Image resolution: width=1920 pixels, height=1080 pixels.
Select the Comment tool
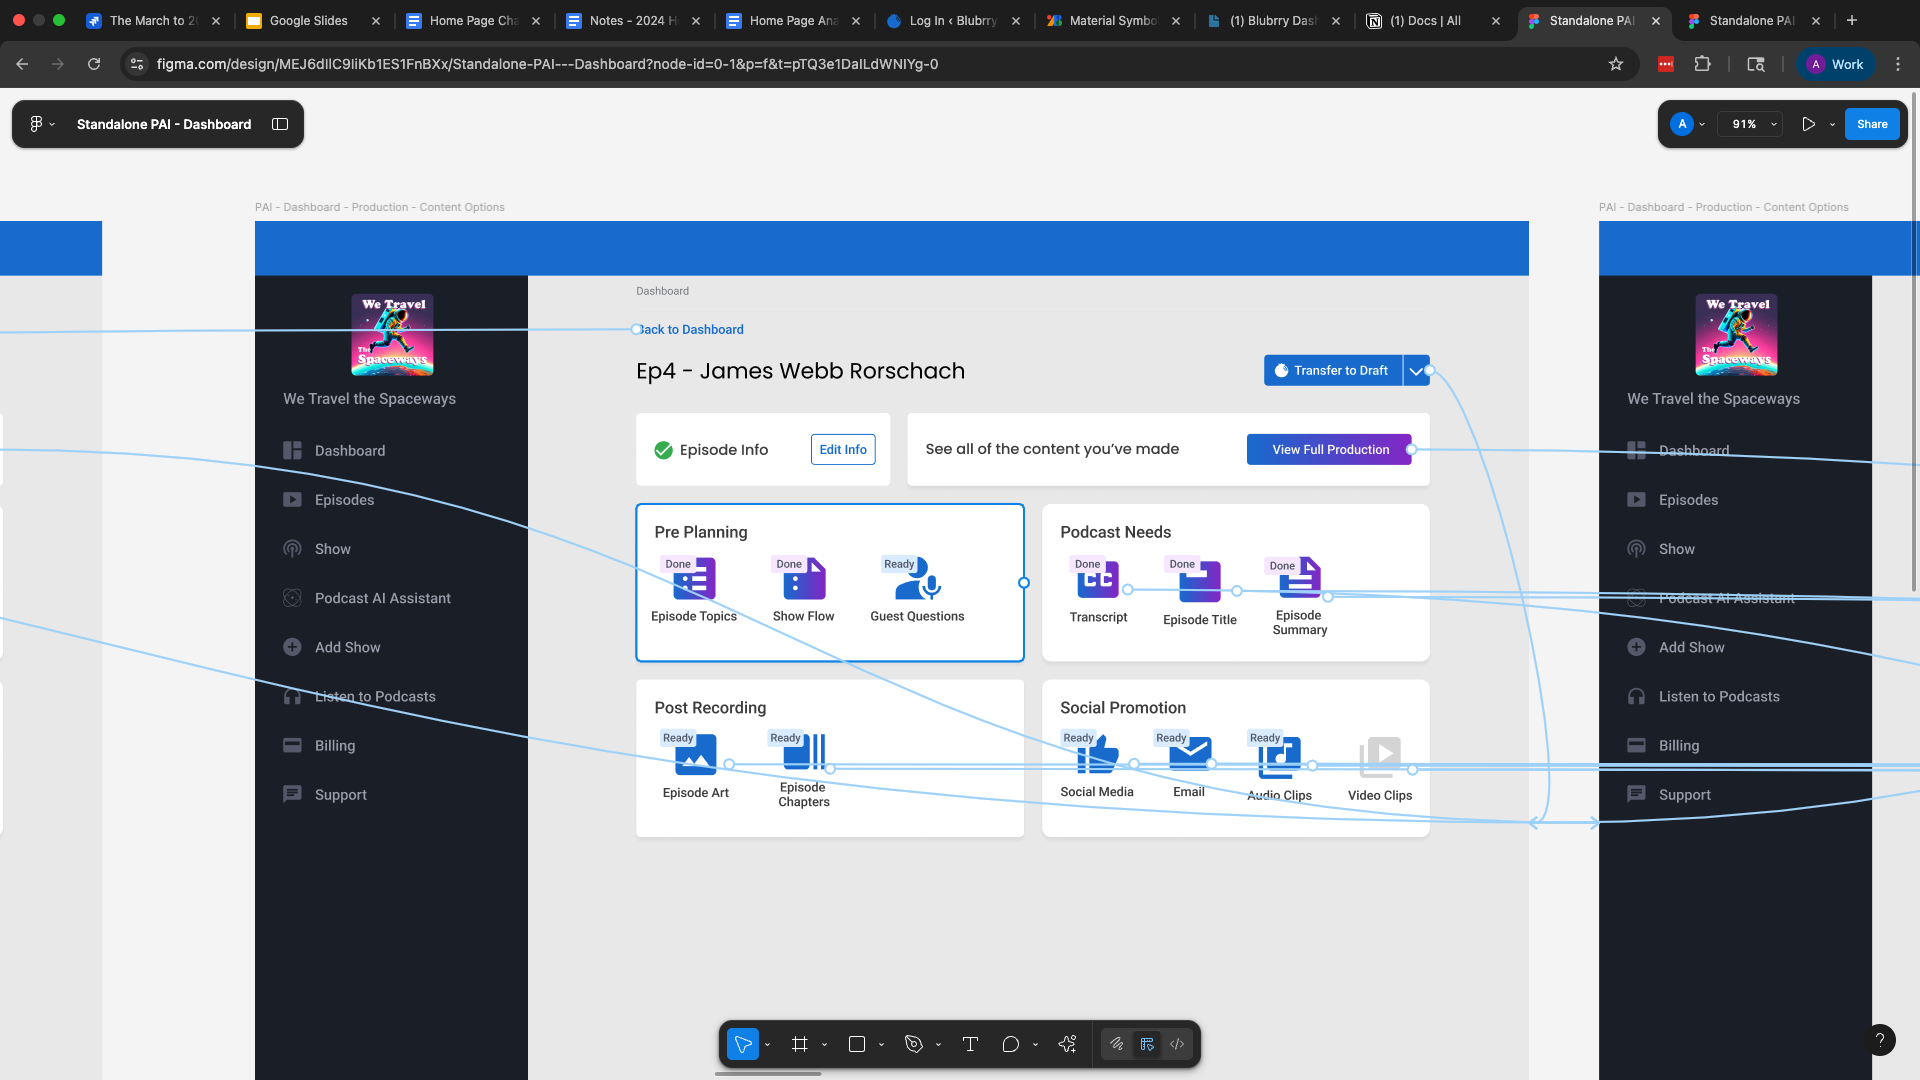coord(1010,1044)
